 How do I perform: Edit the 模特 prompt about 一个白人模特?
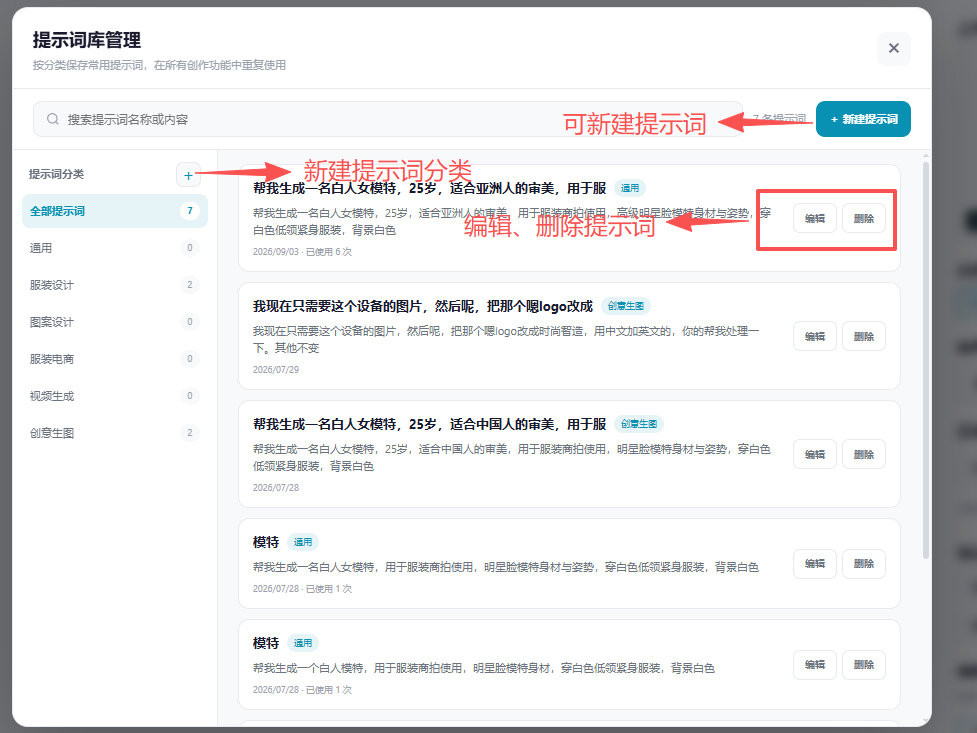(x=814, y=664)
